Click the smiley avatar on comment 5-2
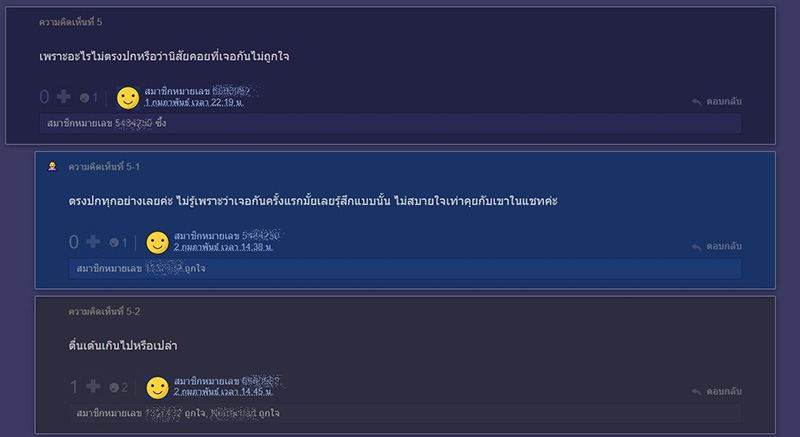Viewport: 800px width, 437px height. [157, 387]
